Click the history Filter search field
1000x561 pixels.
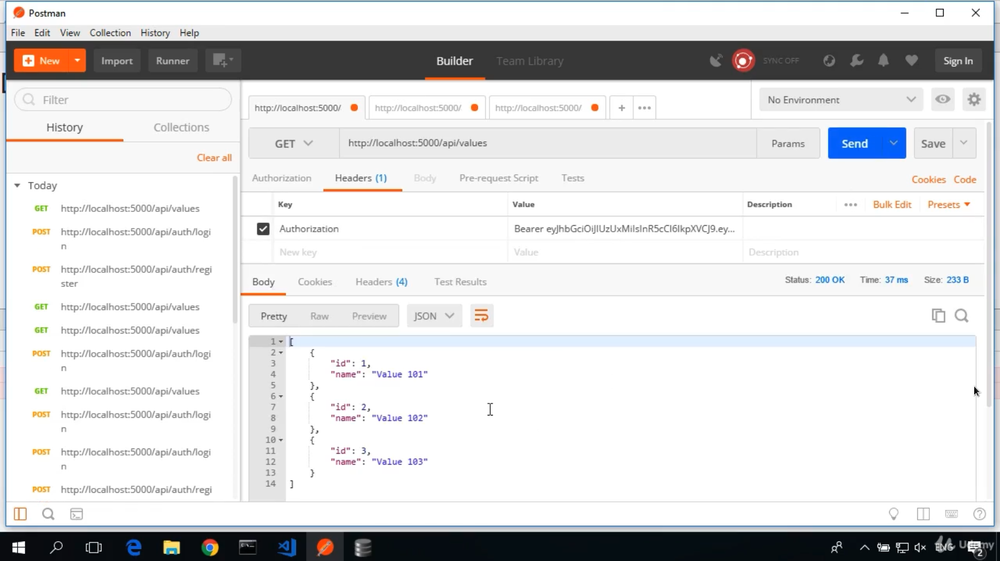tap(123, 99)
